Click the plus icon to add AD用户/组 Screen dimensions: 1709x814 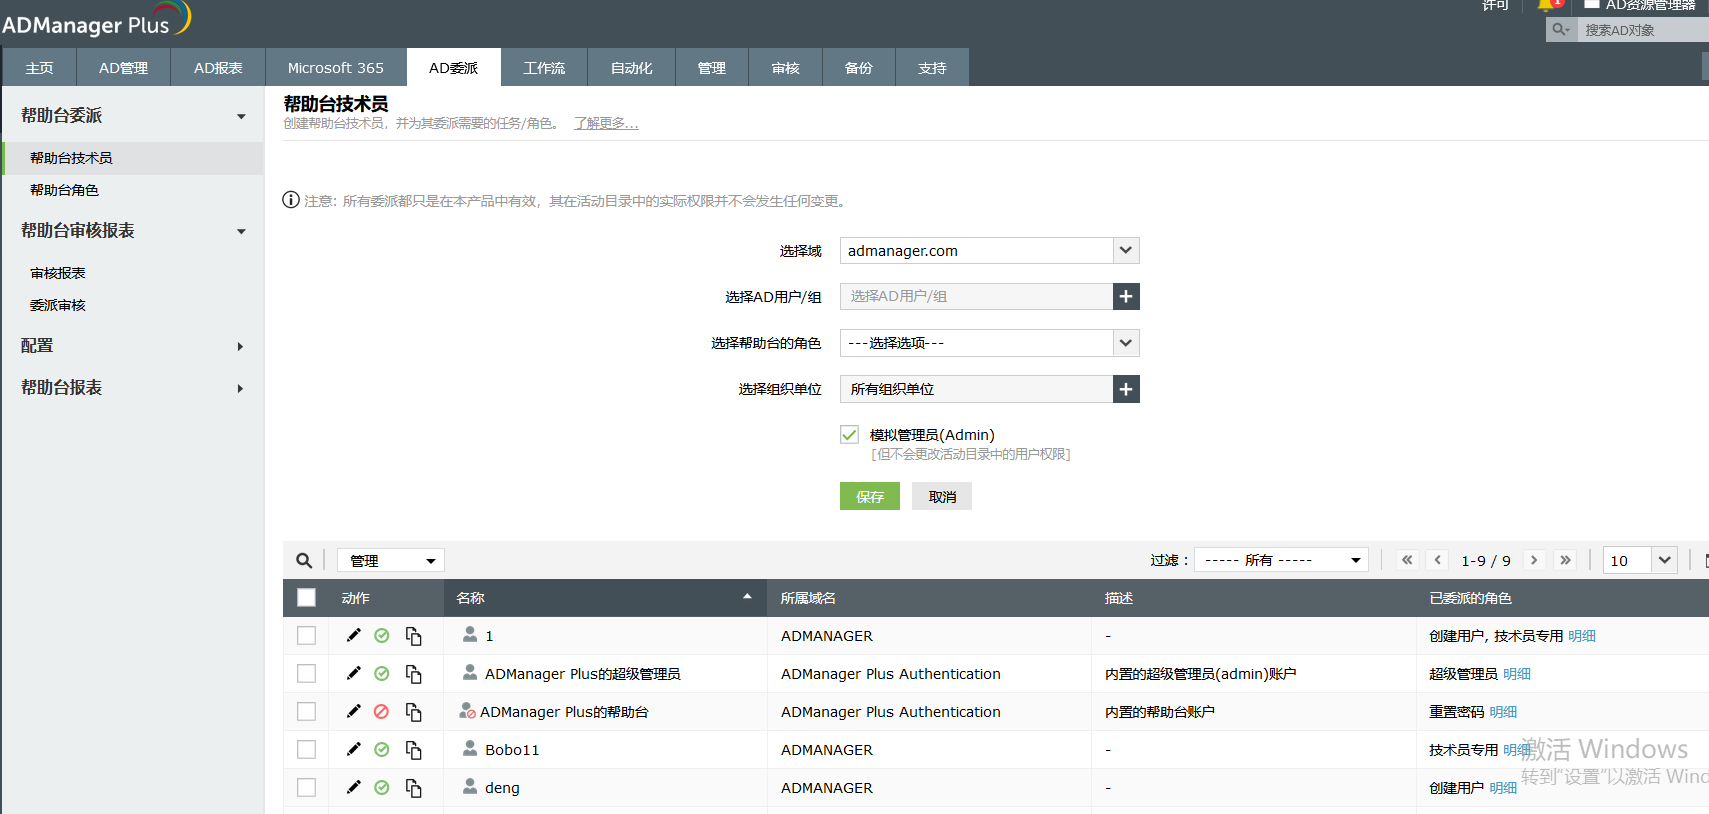pyautogui.click(x=1126, y=297)
